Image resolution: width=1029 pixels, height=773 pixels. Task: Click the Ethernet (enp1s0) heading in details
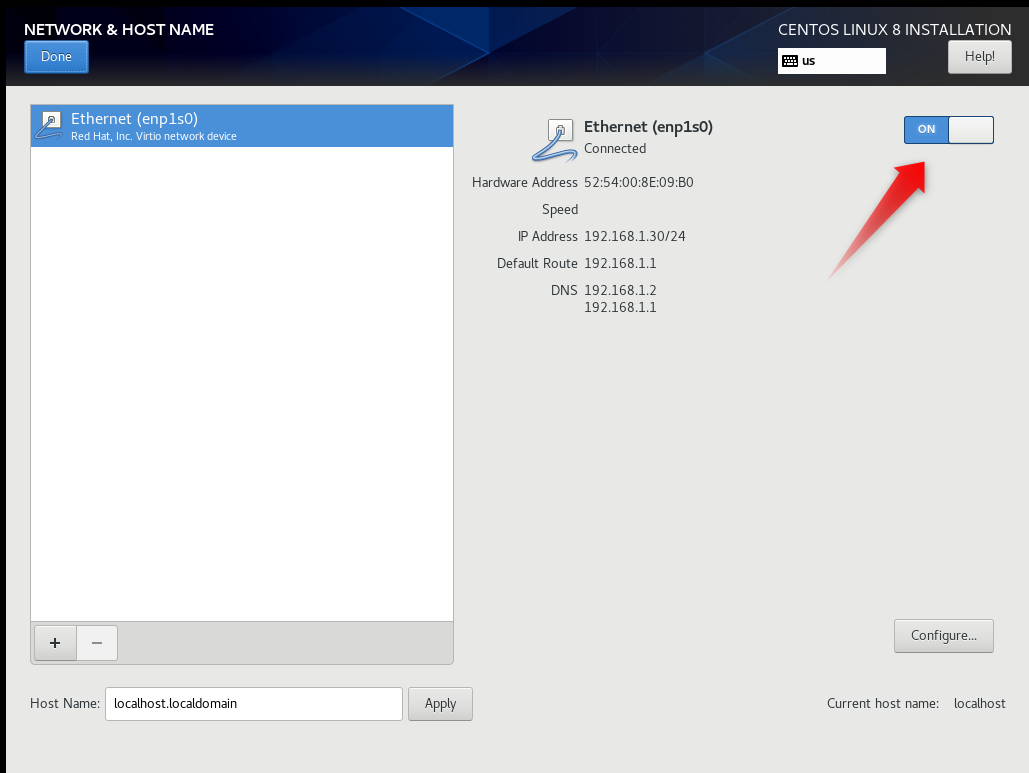pyautogui.click(x=648, y=127)
